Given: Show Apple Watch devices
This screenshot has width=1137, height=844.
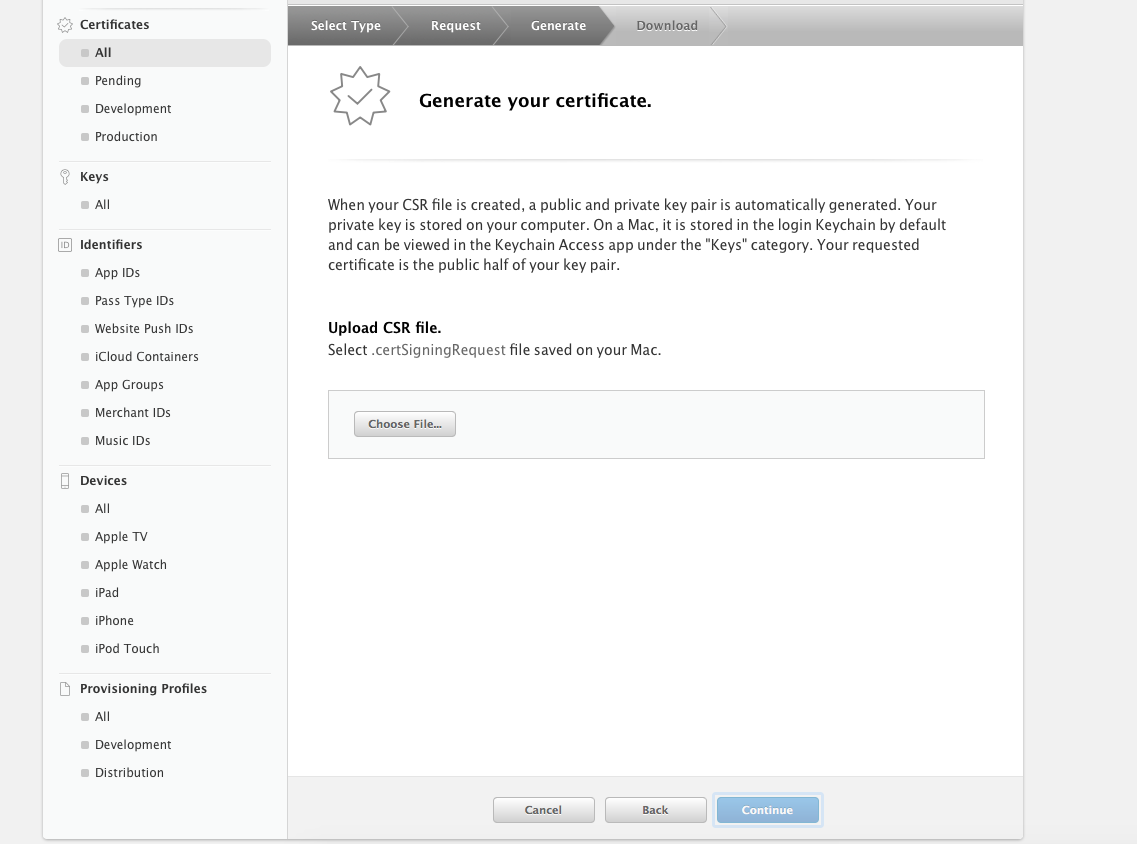Looking at the screenshot, I should [x=131, y=565].
